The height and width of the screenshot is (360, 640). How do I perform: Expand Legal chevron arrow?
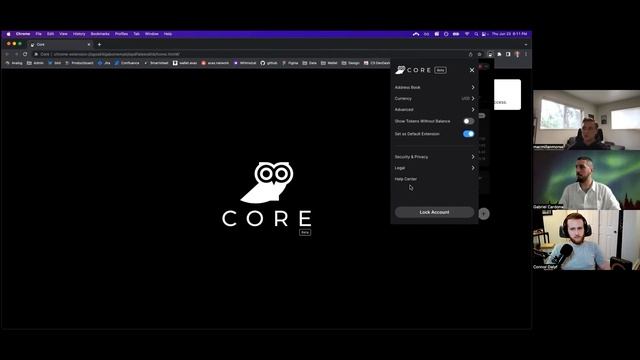[x=473, y=168]
